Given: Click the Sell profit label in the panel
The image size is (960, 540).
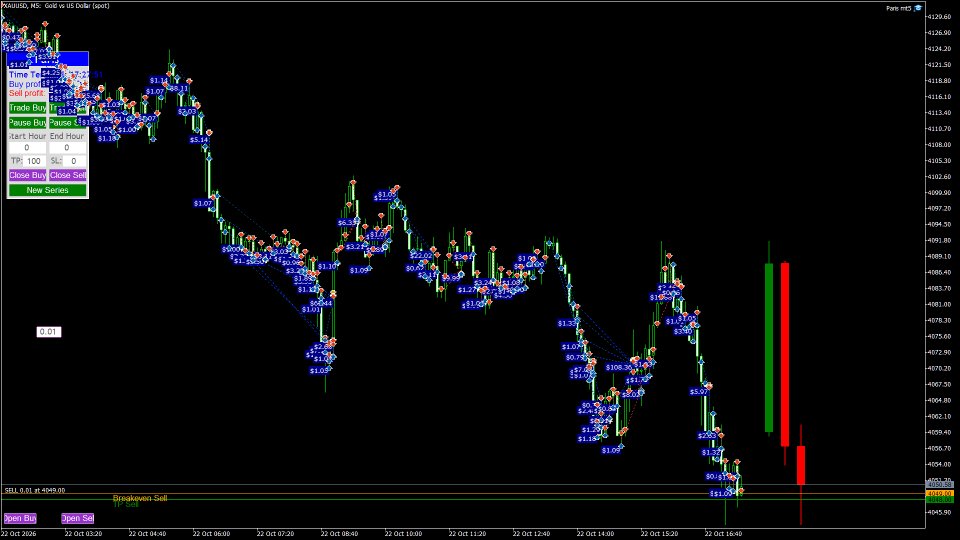Looking at the screenshot, I should [x=26, y=93].
